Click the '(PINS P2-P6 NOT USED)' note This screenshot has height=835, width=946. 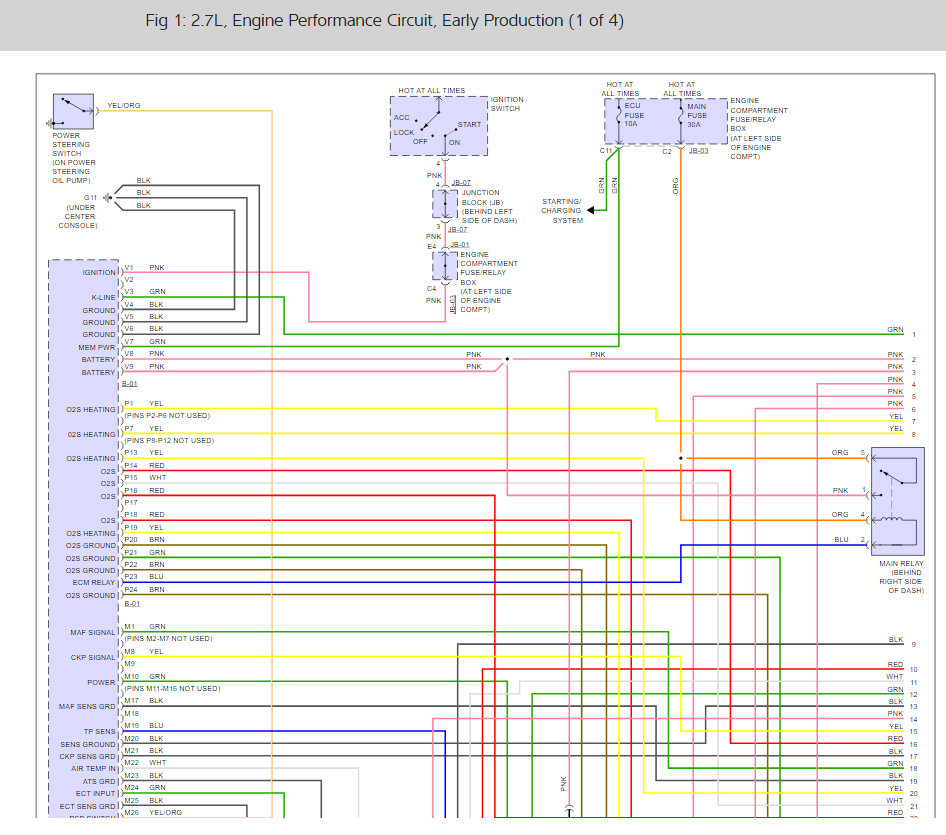point(167,416)
